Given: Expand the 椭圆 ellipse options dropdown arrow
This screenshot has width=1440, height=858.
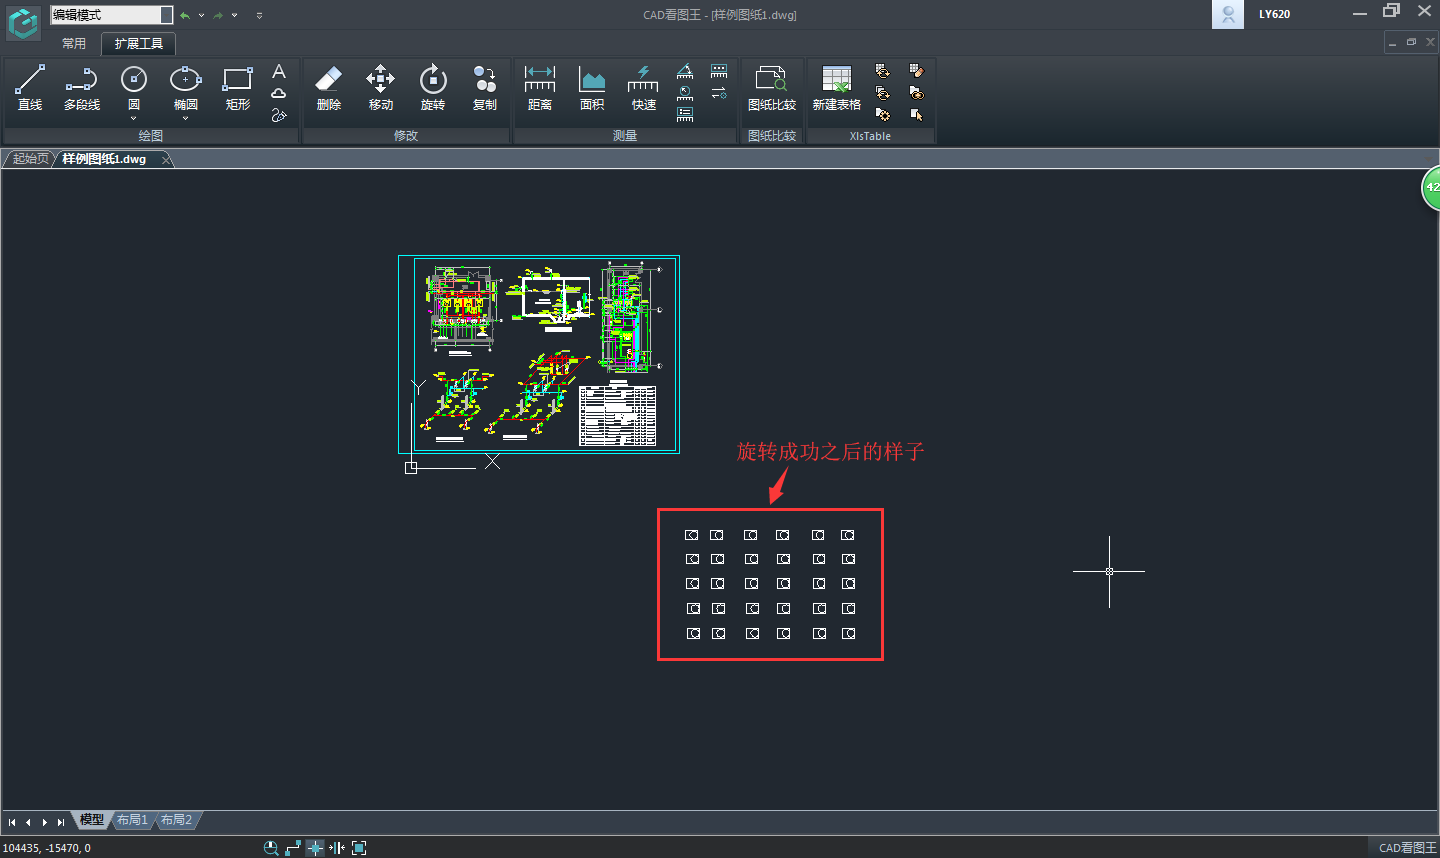Looking at the screenshot, I should (x=186, y=119).
